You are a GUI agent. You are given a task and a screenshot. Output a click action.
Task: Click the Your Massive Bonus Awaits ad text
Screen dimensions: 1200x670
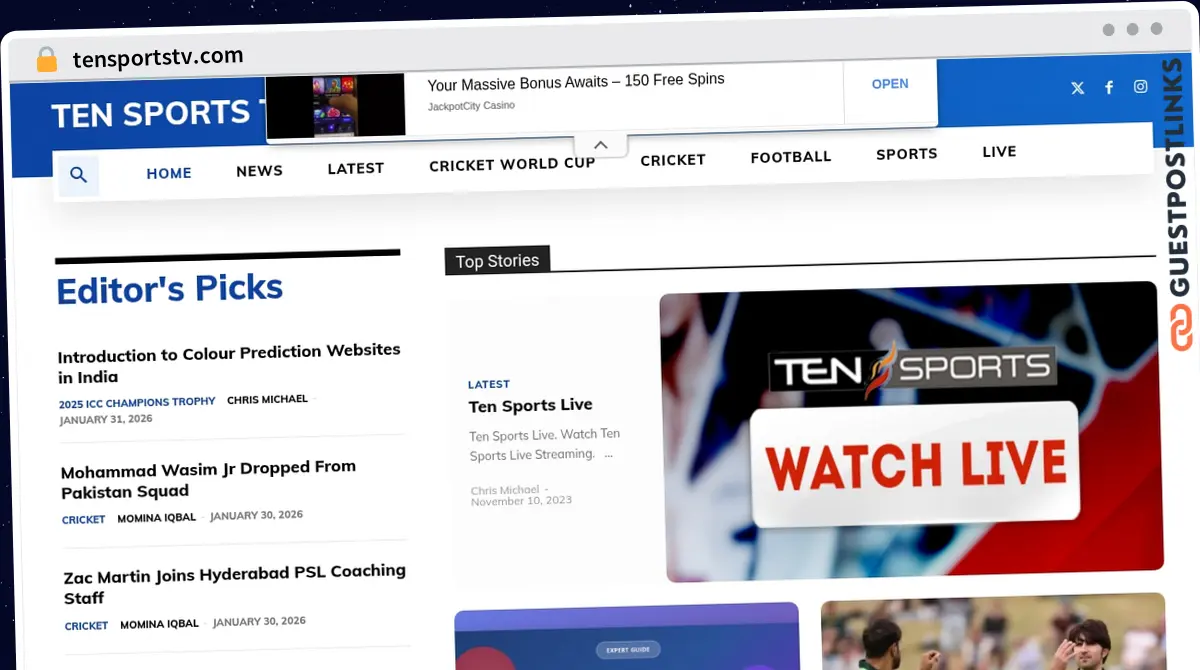tap(576, 81)
